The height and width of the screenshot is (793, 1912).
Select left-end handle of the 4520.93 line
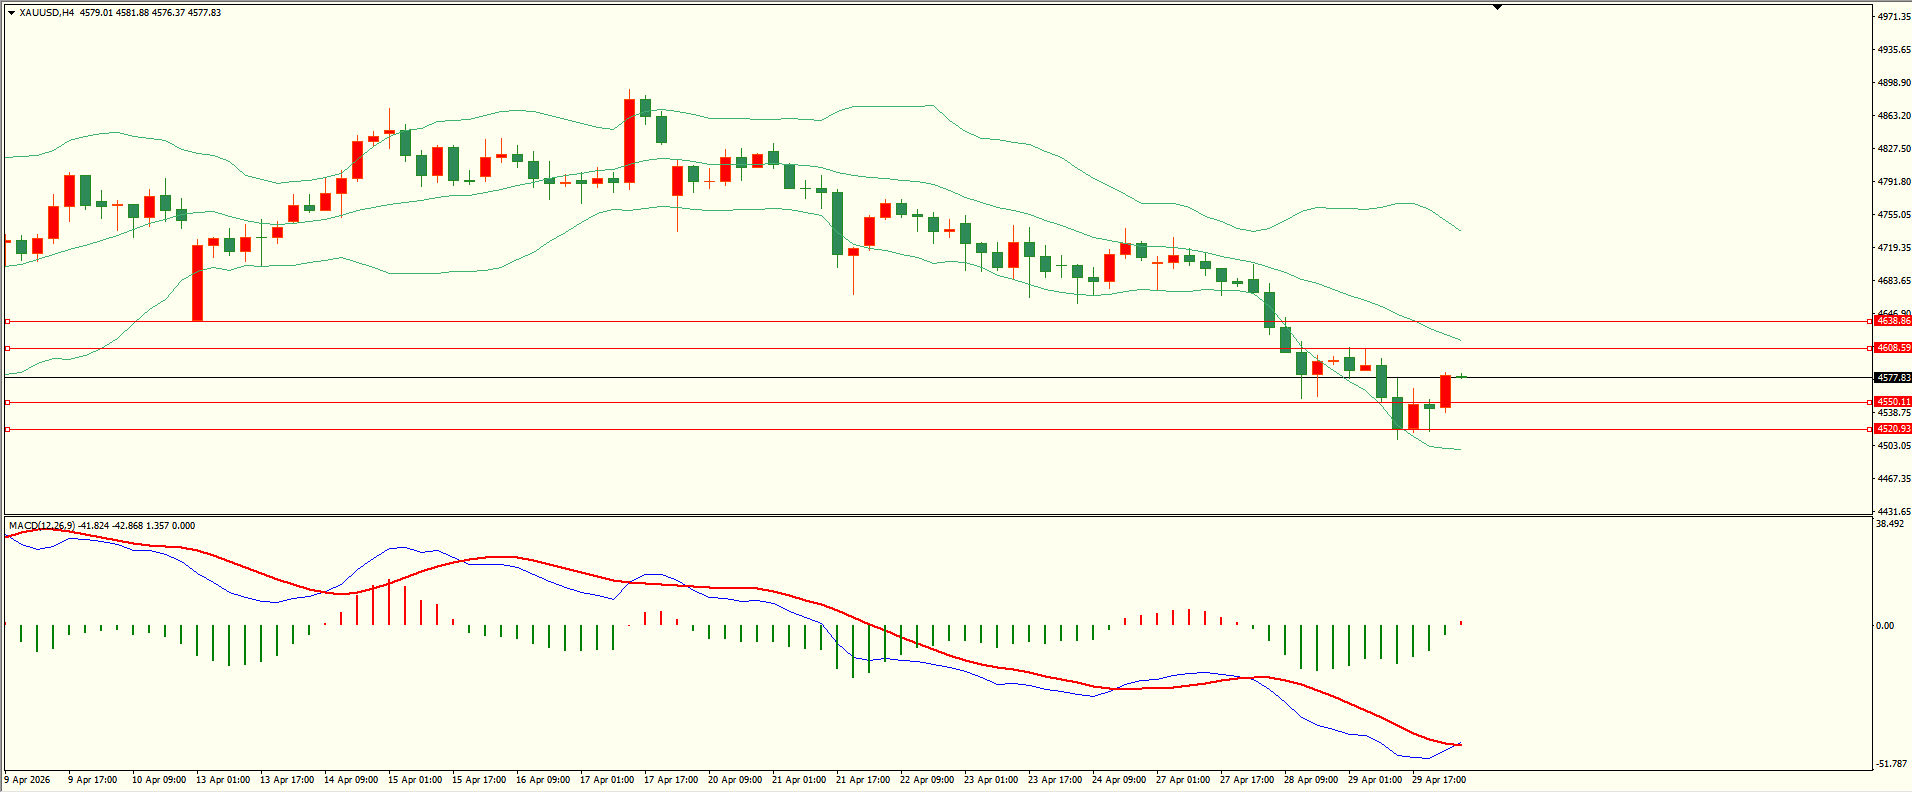pos(7,429)
